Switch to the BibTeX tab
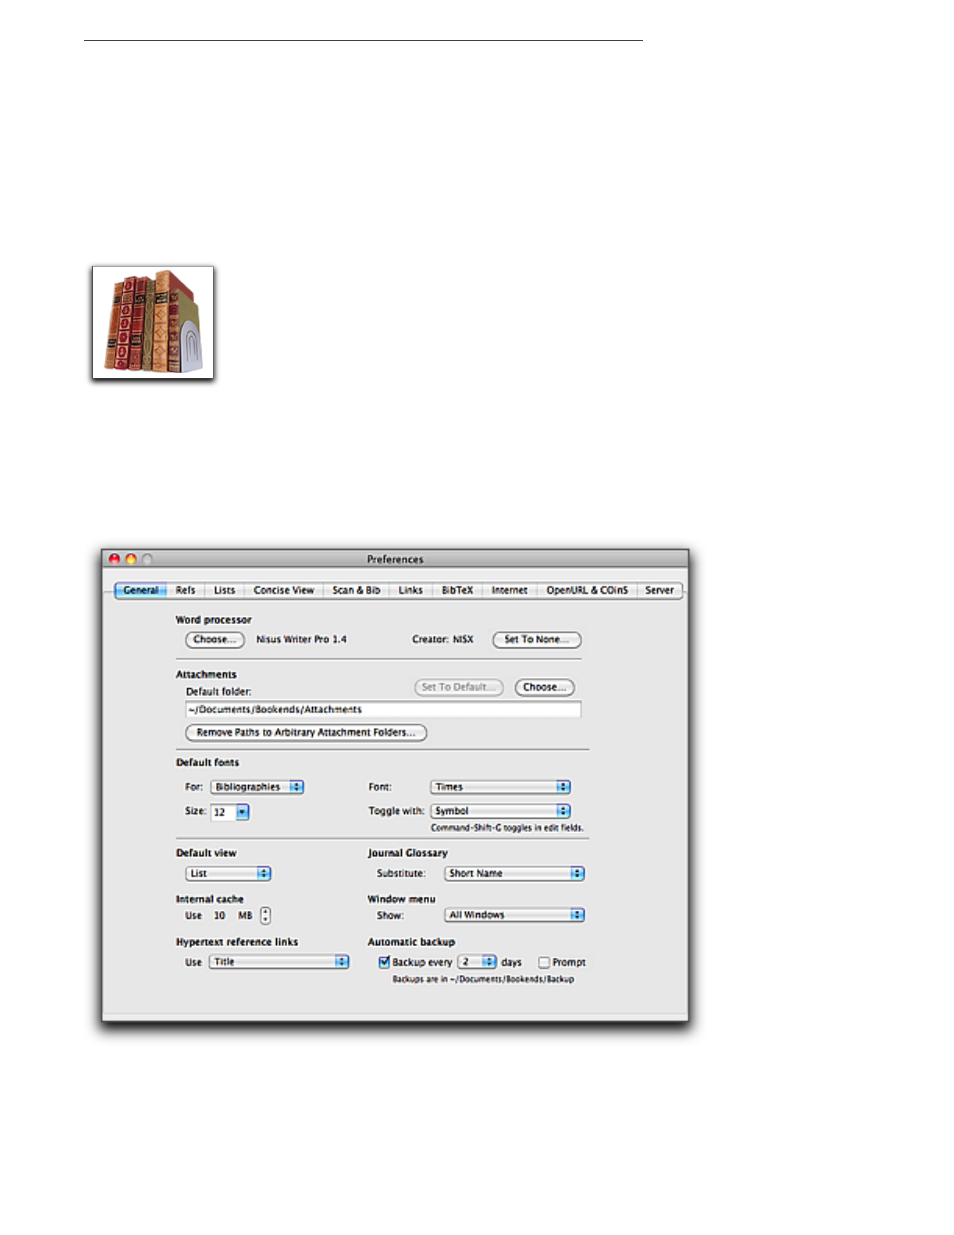The height and width of the screenshot is (1235, 954). 458,590
